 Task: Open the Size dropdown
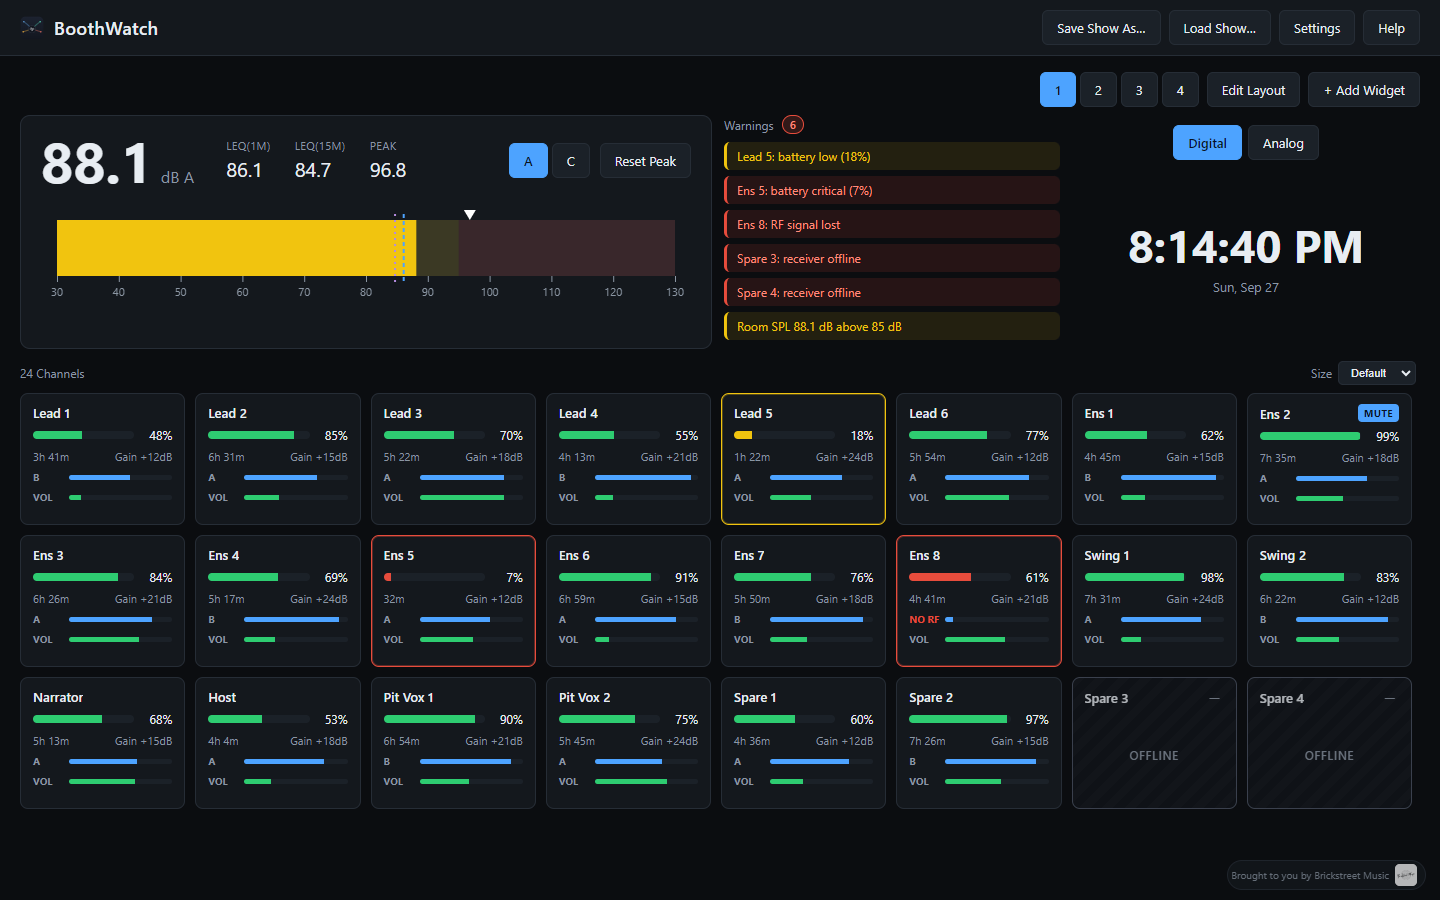pos(1377,373)
